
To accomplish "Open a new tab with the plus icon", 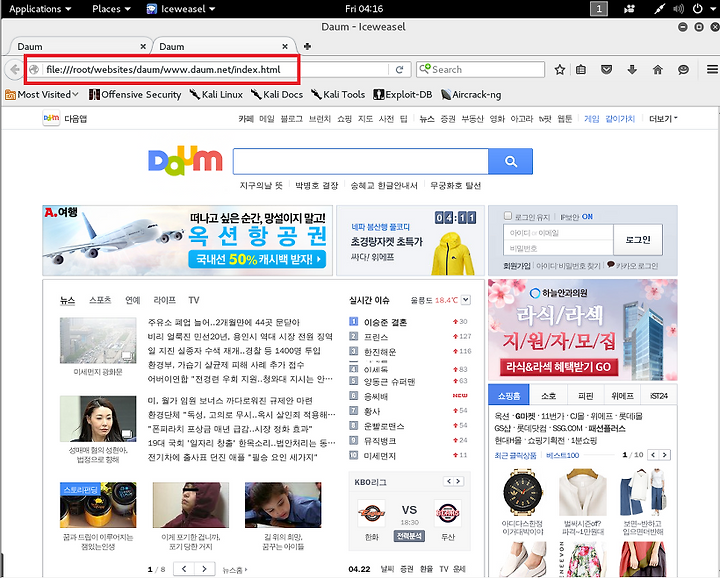I will 307,46.
